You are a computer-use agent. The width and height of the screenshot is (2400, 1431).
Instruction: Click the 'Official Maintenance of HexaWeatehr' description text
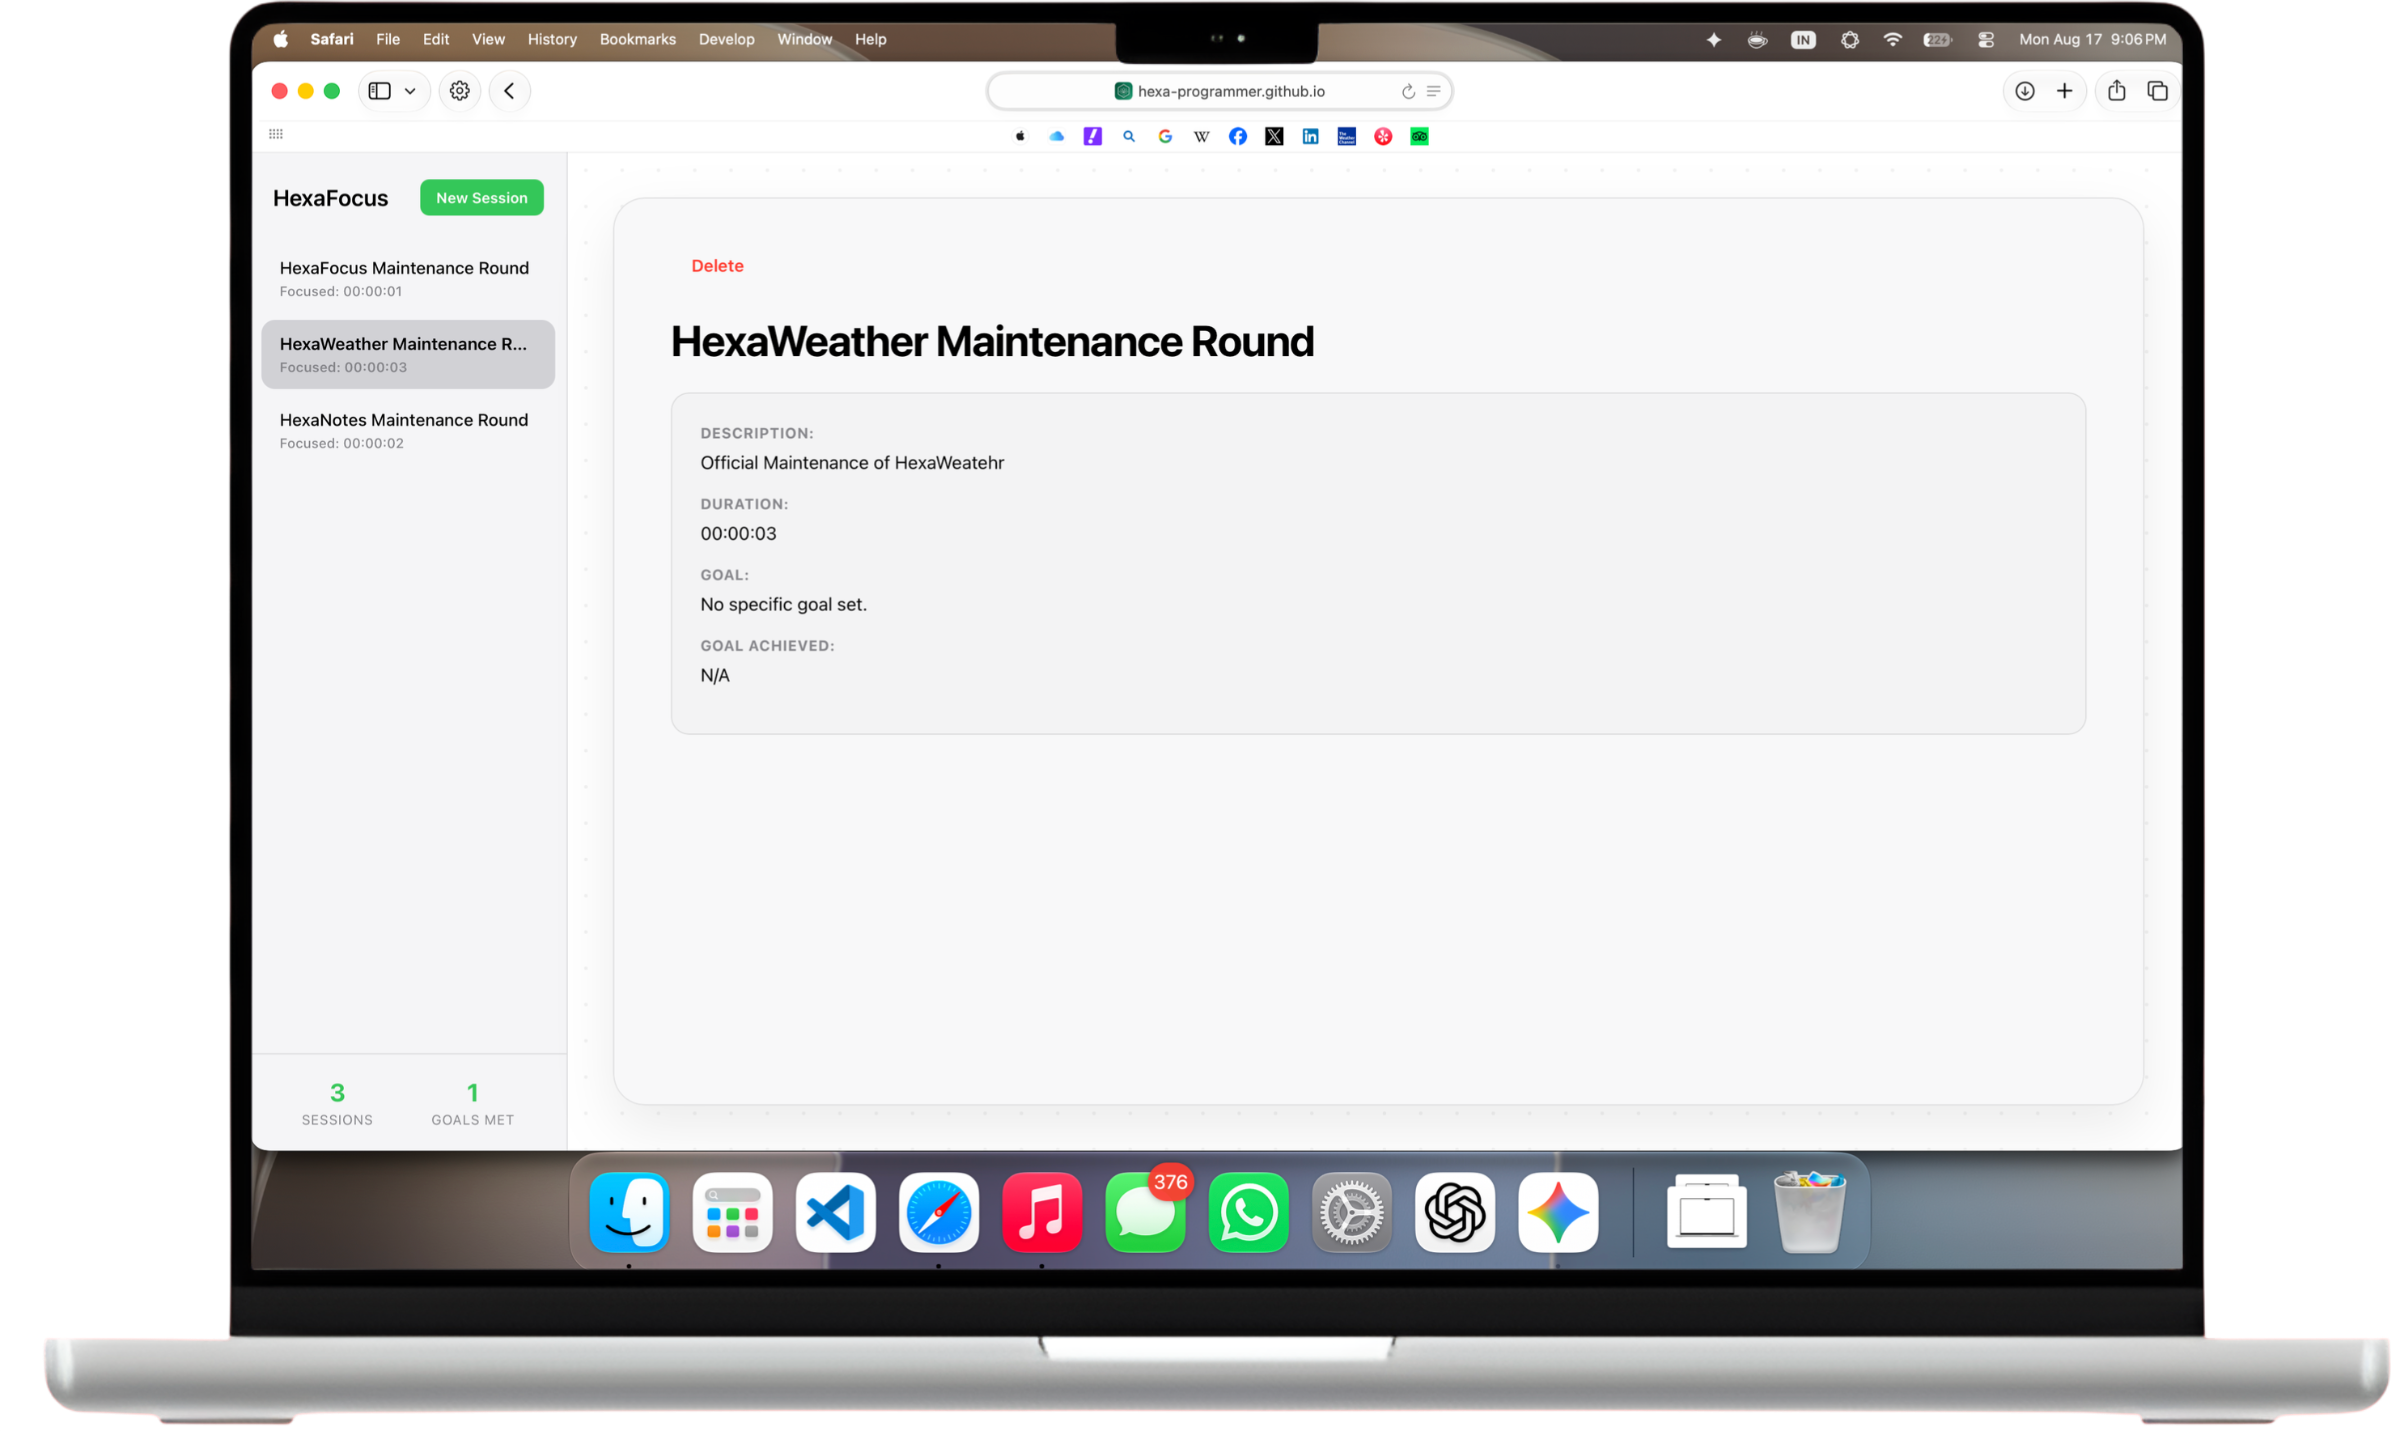pyautogui.click(x=852, y=463)
